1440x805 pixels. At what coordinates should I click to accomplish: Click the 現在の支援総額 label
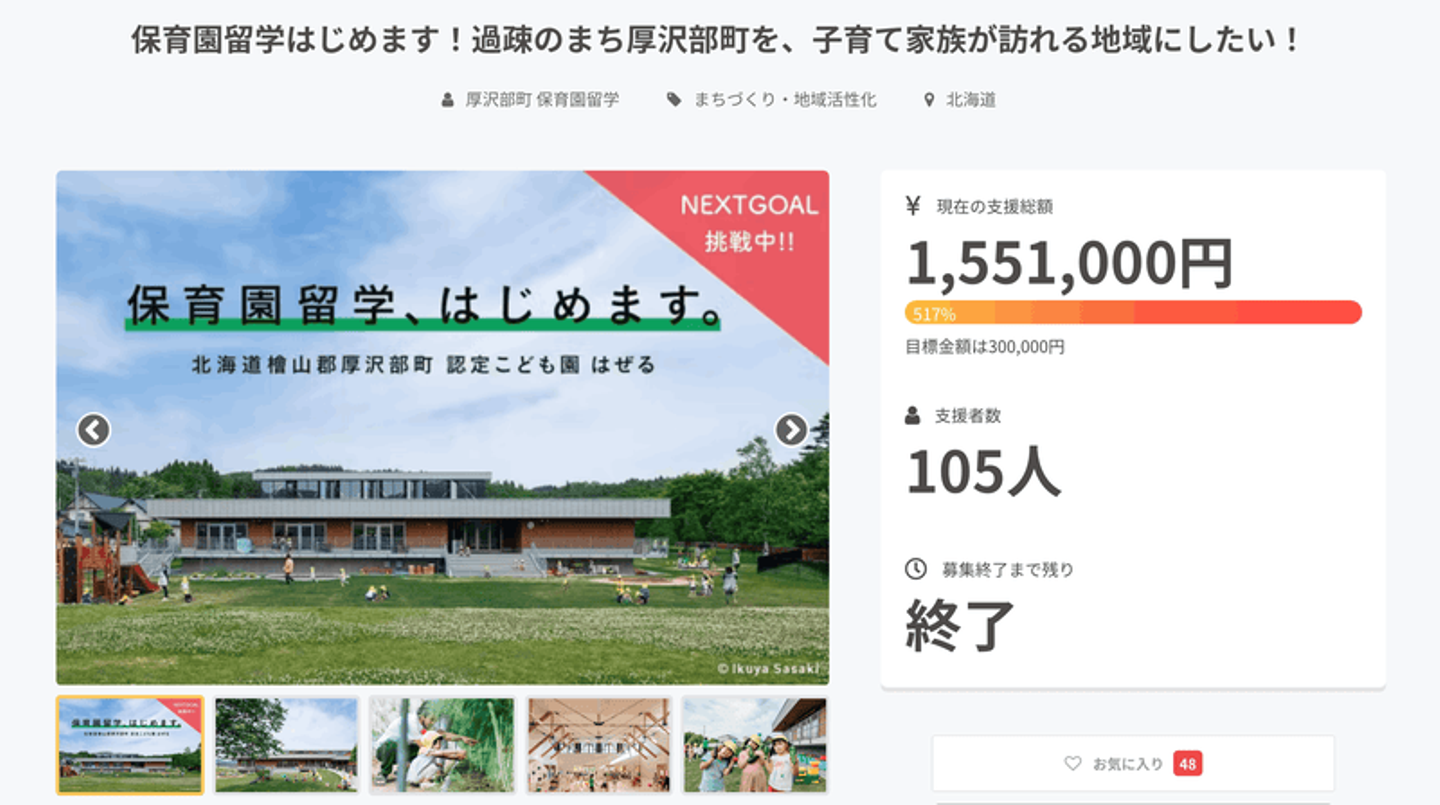(994, 207)
